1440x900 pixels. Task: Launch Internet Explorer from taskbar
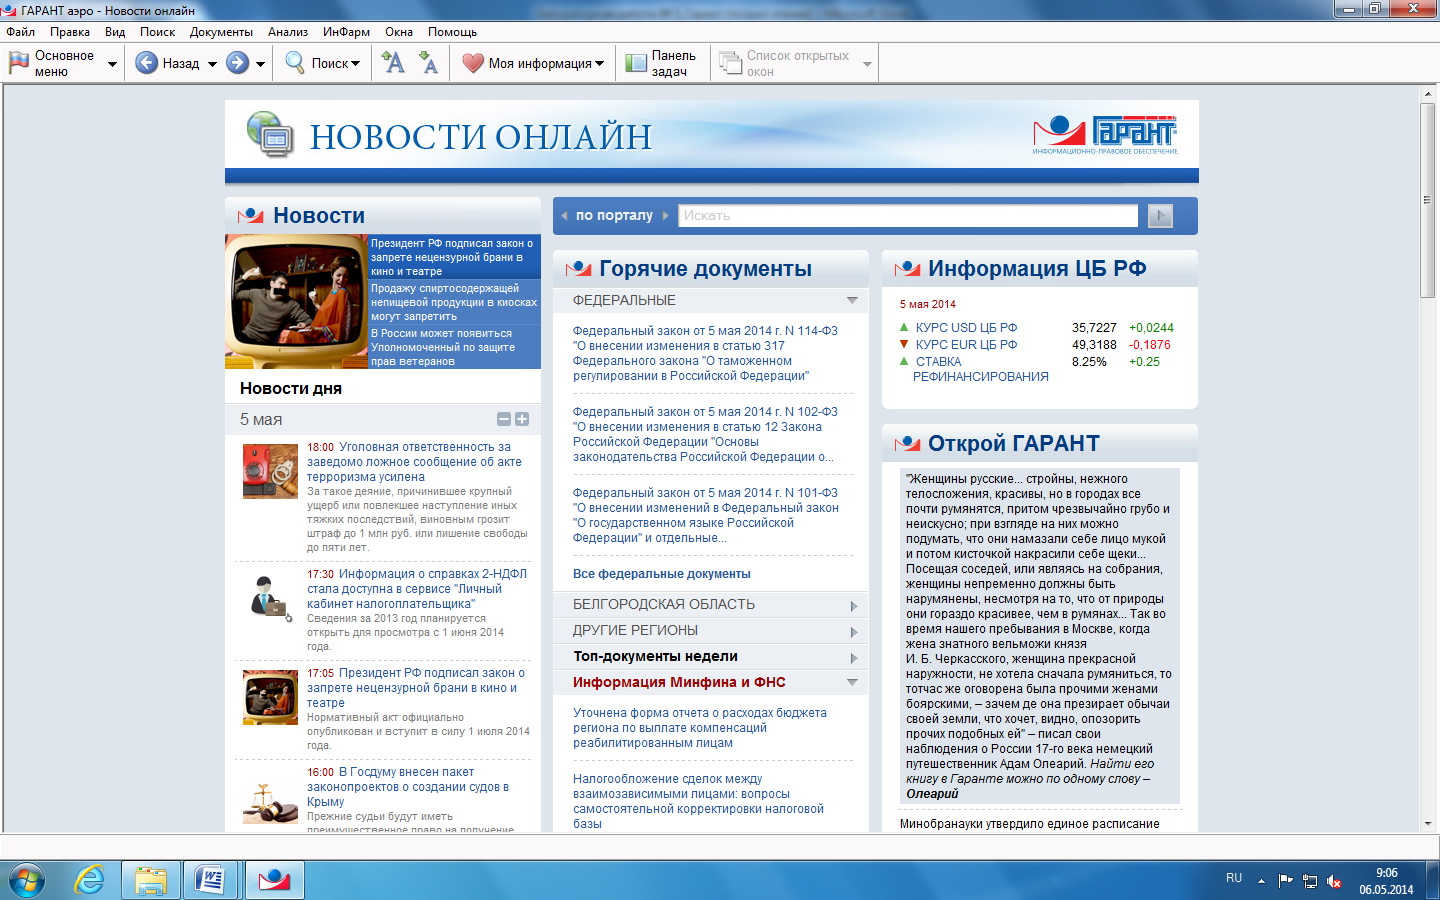[90, 880]
